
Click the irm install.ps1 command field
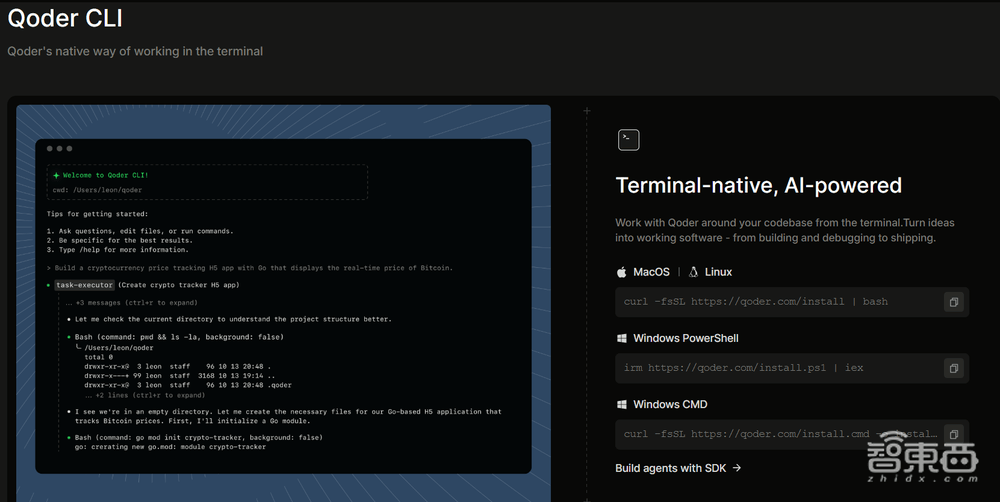(x=791, y=368)
